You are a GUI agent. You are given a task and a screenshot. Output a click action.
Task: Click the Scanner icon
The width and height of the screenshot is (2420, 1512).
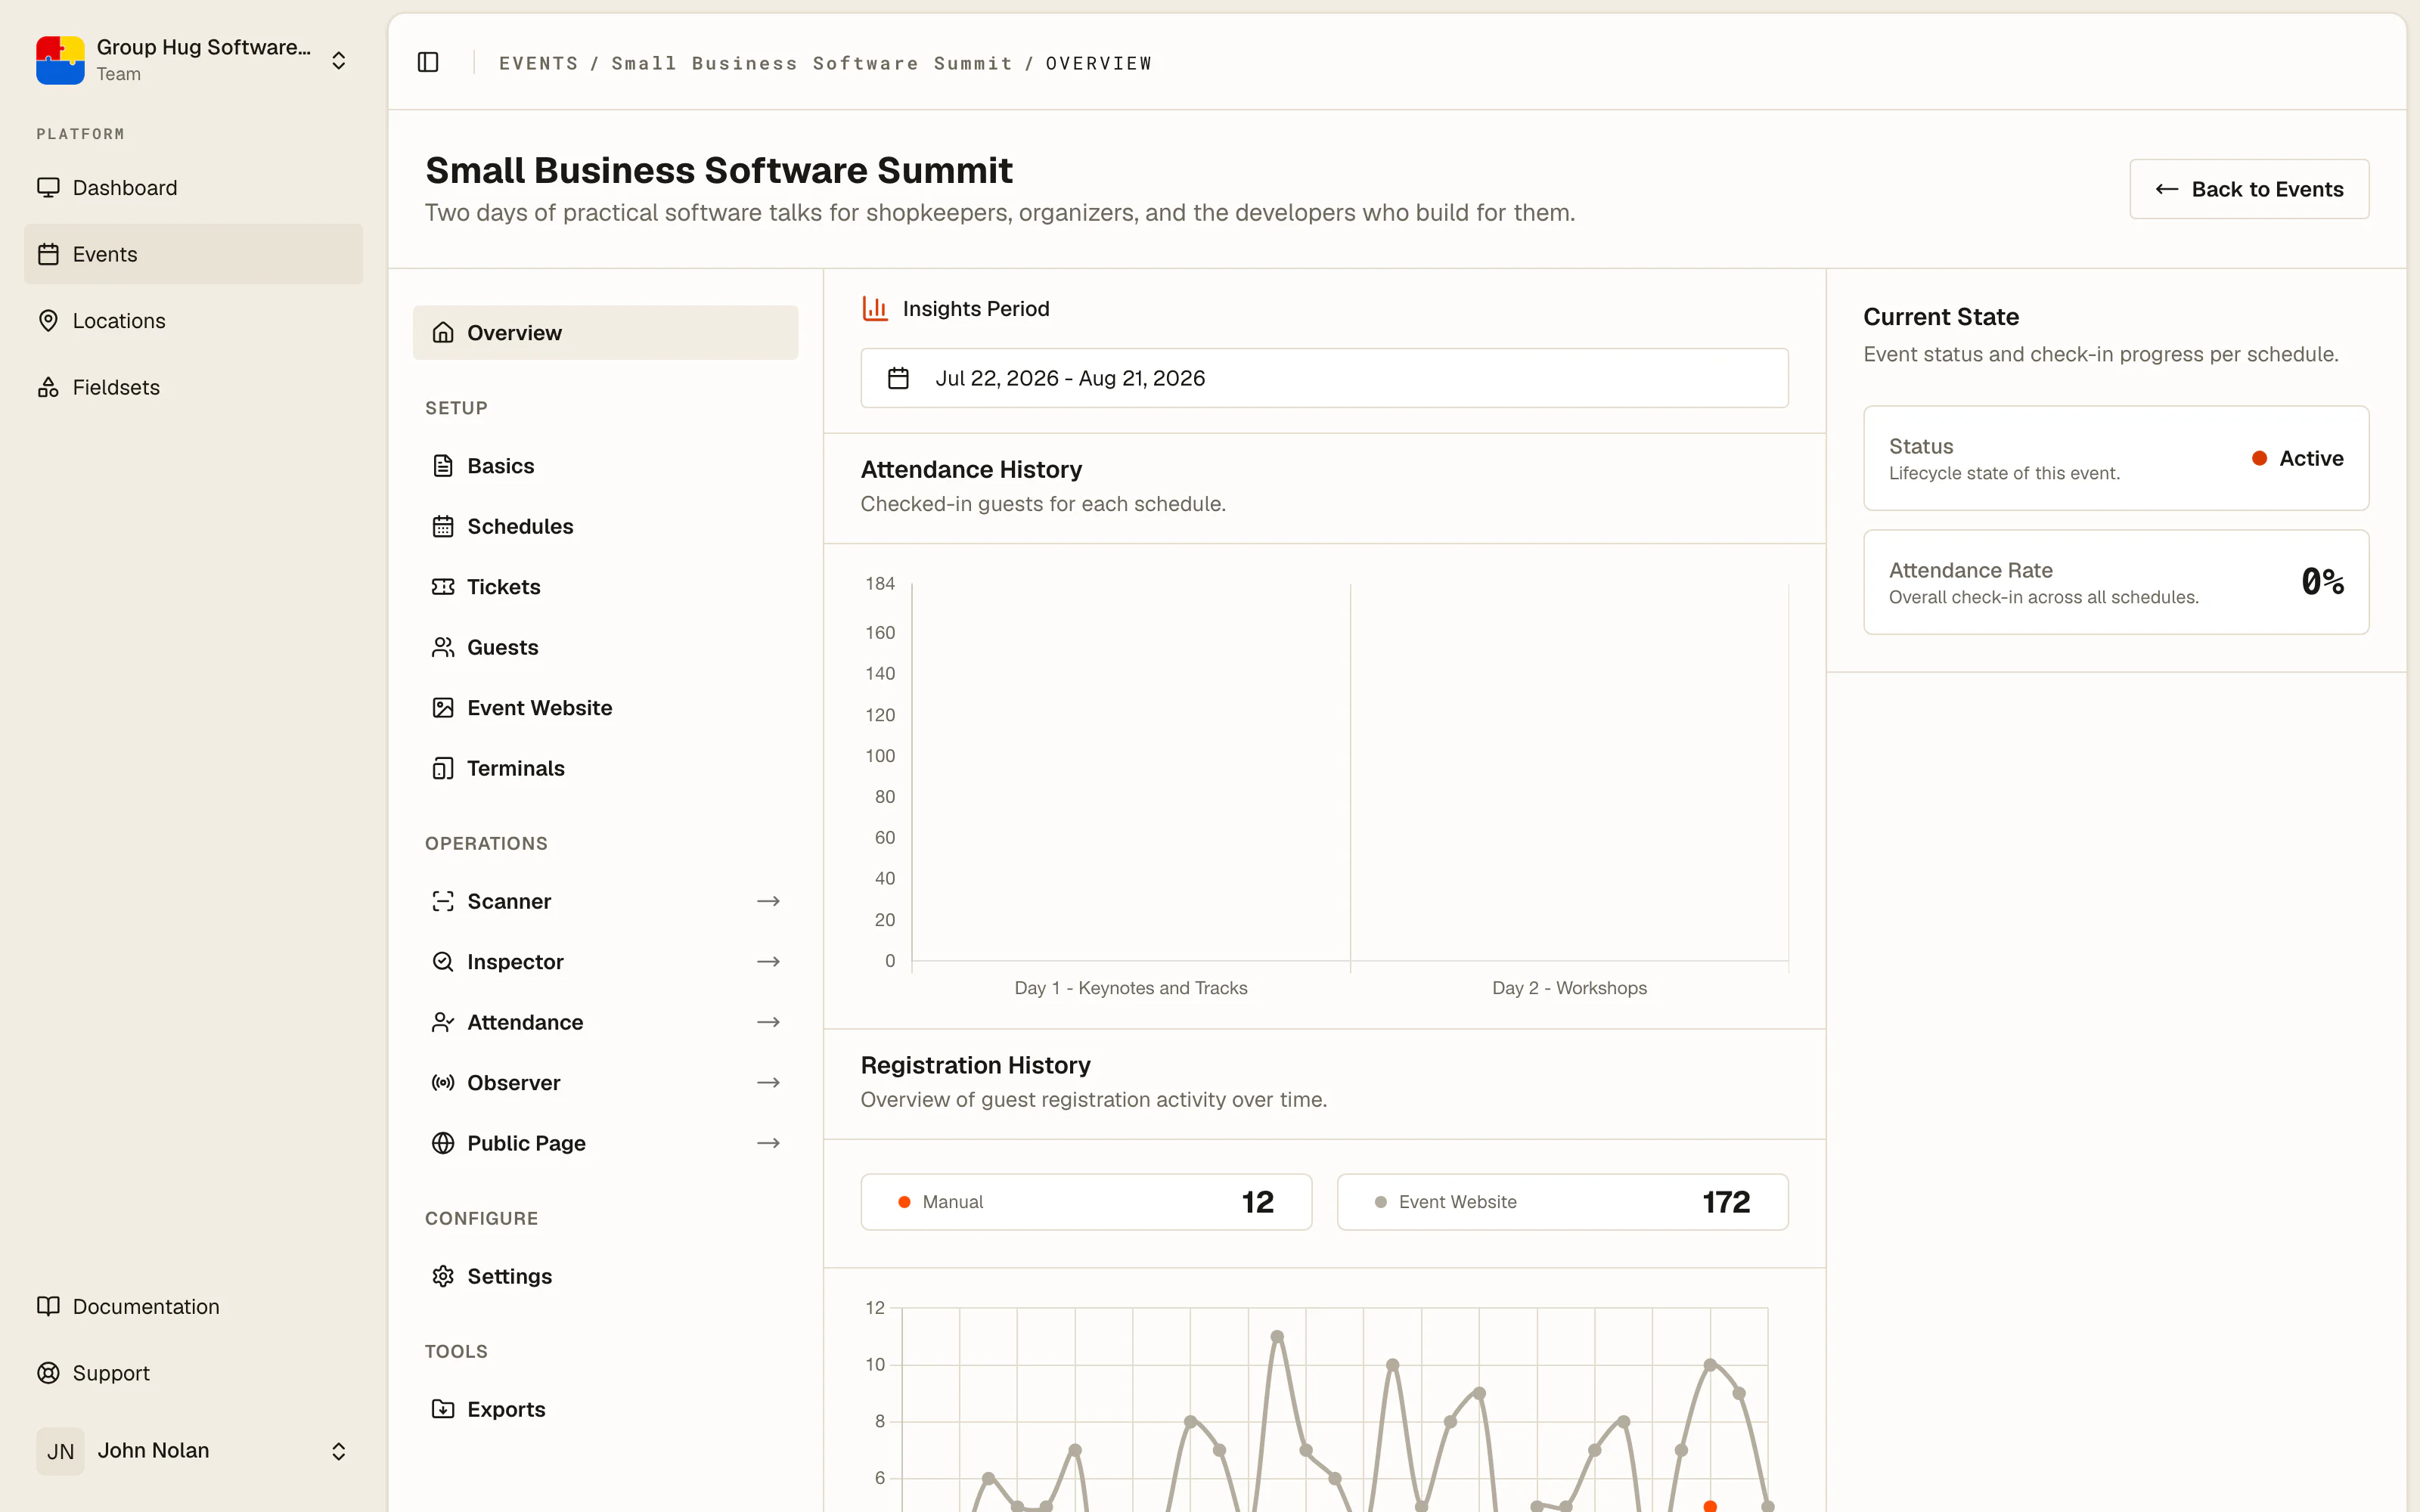pyautogui.click(x=443, y=901)
